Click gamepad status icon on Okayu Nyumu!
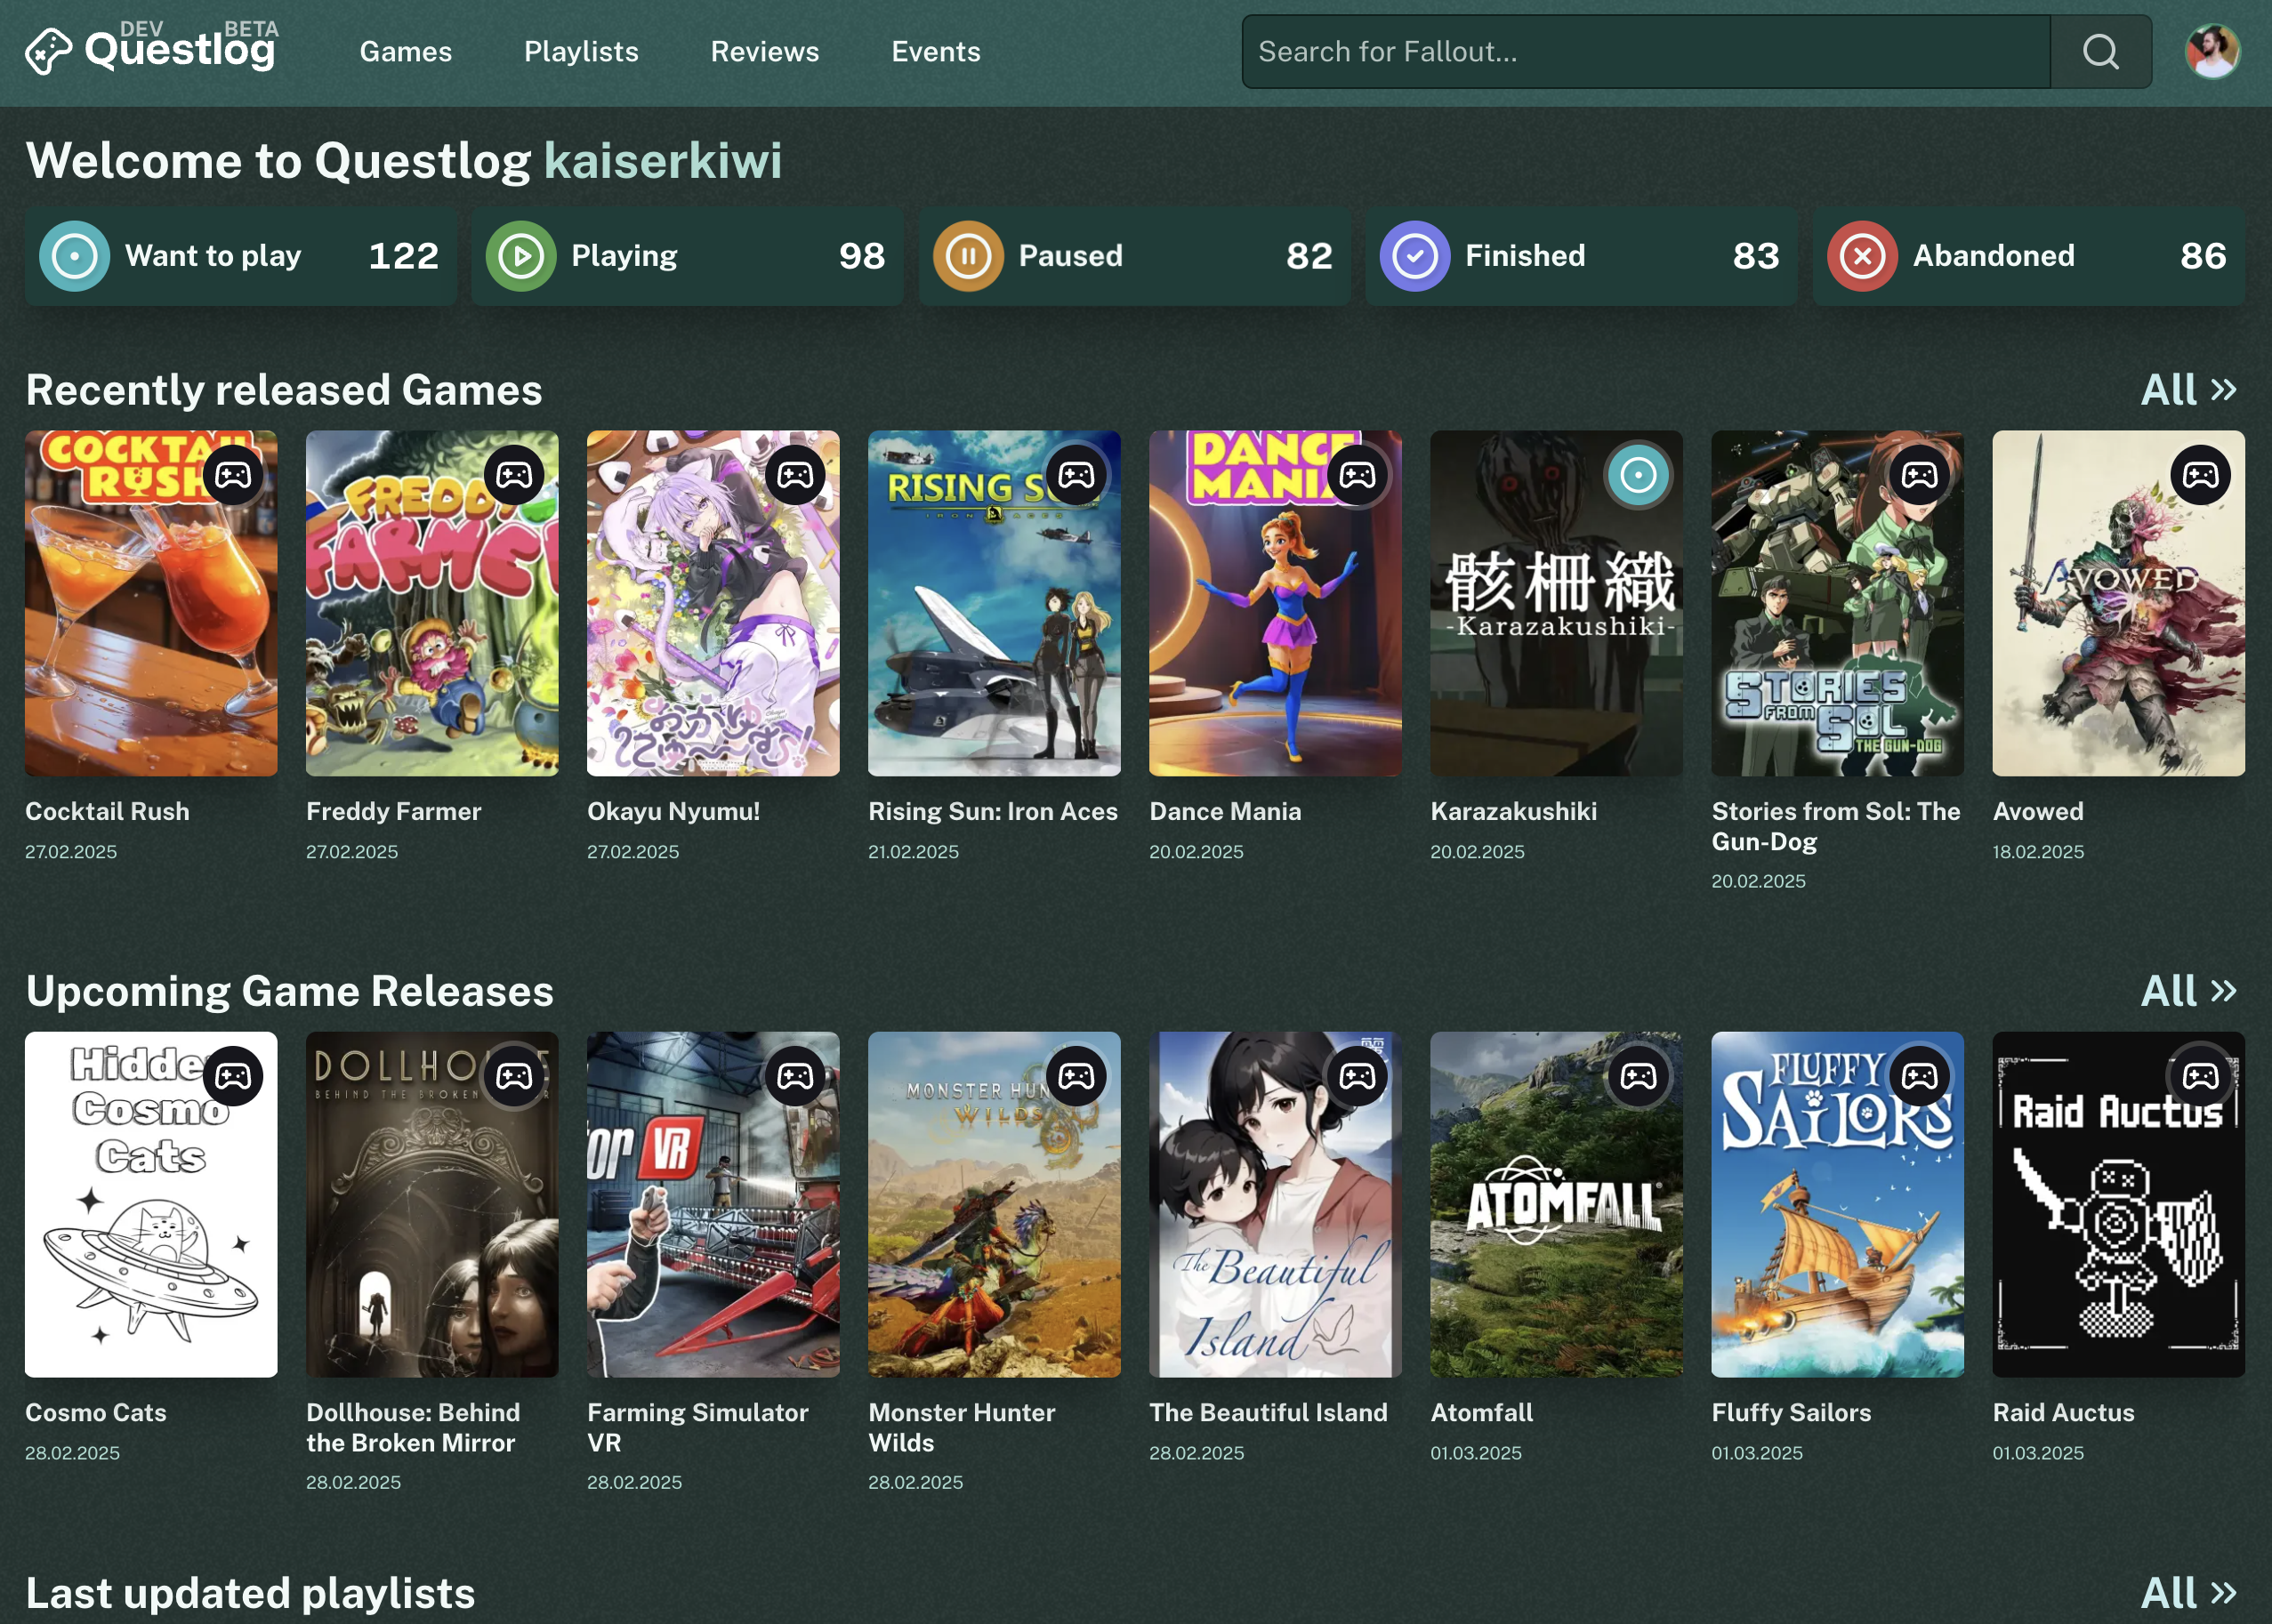Image resolution: width=2272 pixels, height=1624 pixels. (x=795, y=475)
